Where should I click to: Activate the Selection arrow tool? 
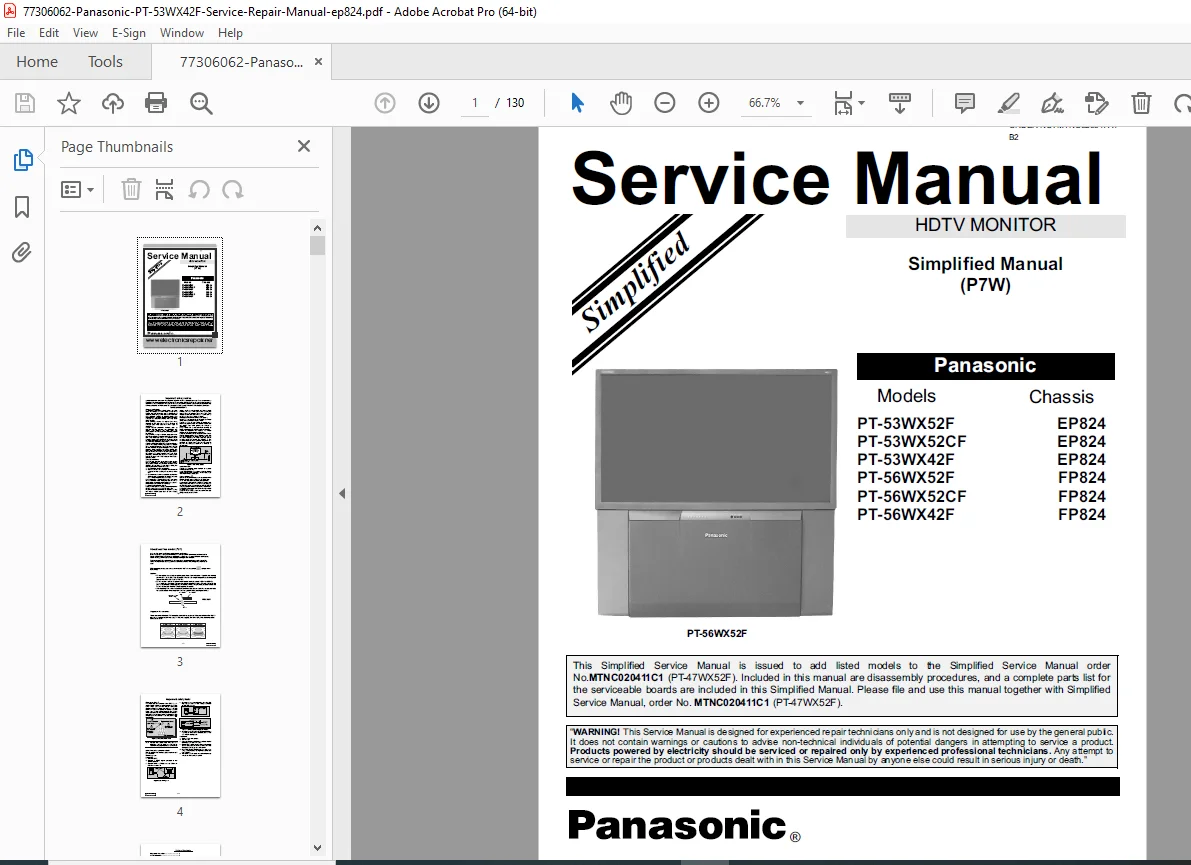577,103
